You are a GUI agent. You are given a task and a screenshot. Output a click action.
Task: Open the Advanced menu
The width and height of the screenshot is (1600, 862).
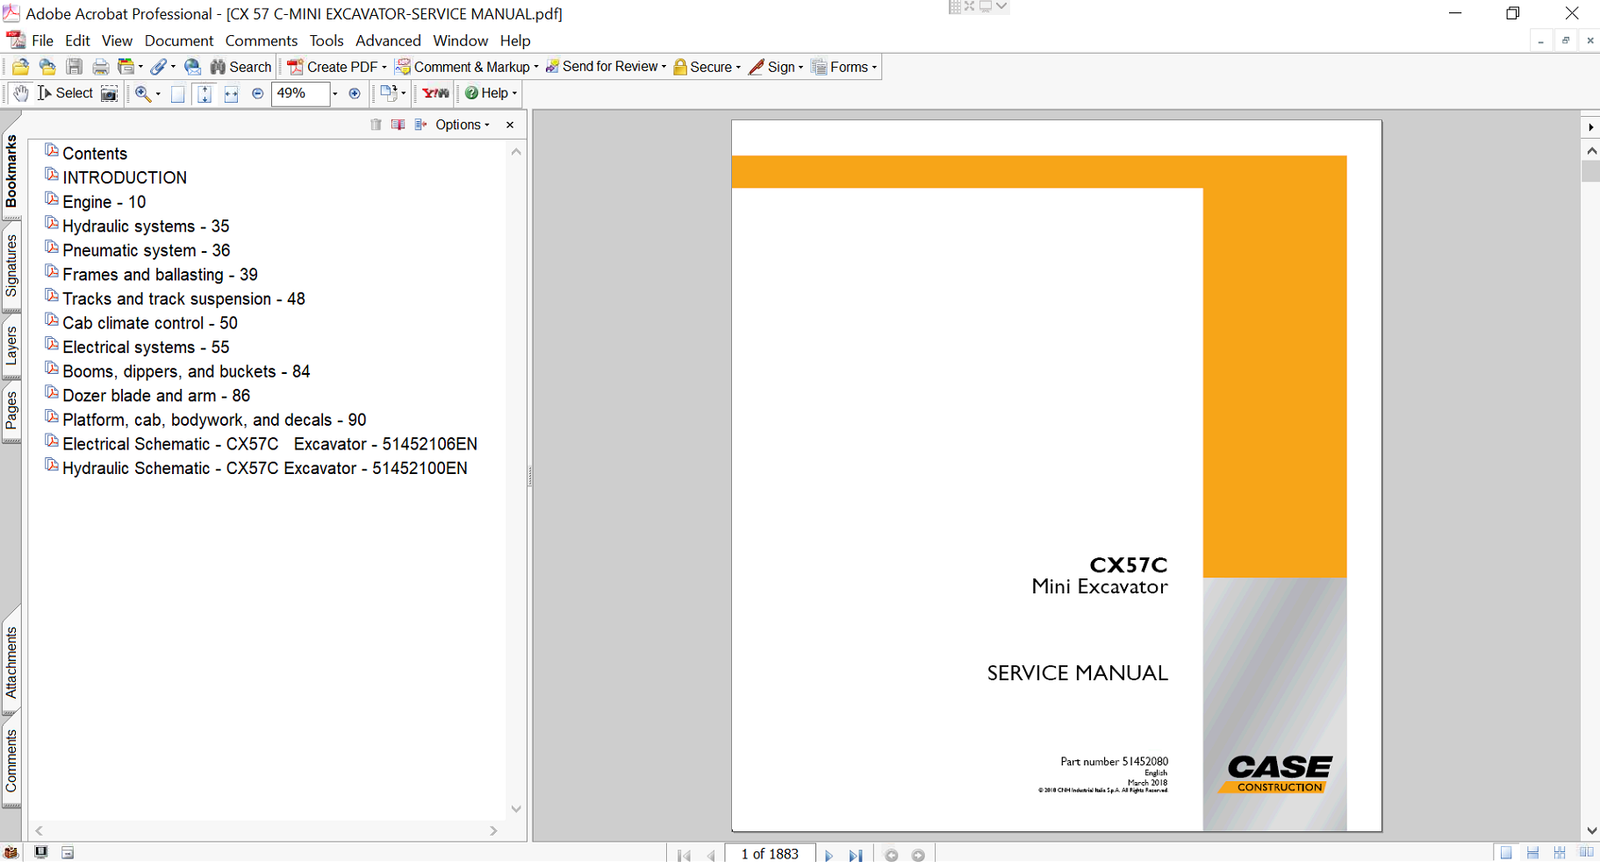point(388,41)
